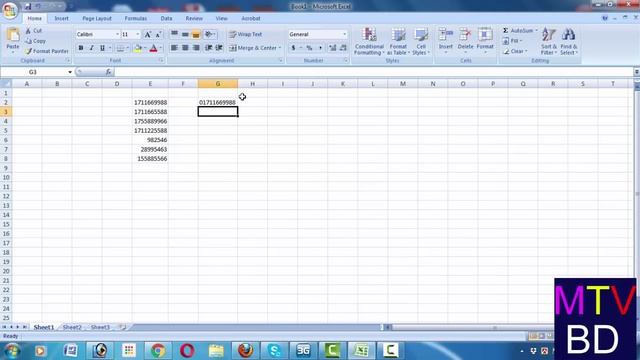
Task: Apply Comma Style
Action: (x=320, y=48)
